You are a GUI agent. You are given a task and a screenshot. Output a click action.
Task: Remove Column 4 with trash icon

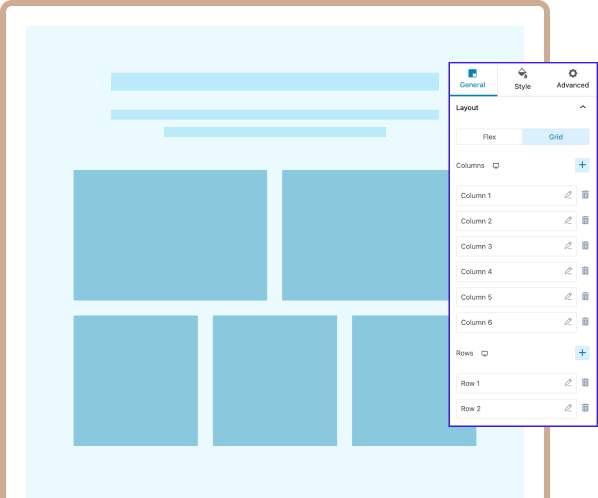585,271
